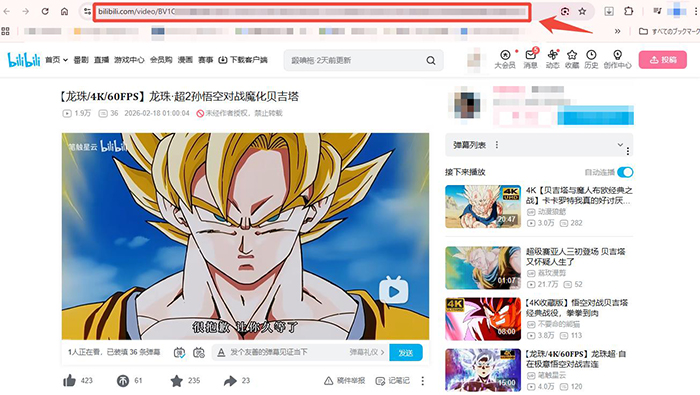Open the 会员购 nav item

click(161, 60)
